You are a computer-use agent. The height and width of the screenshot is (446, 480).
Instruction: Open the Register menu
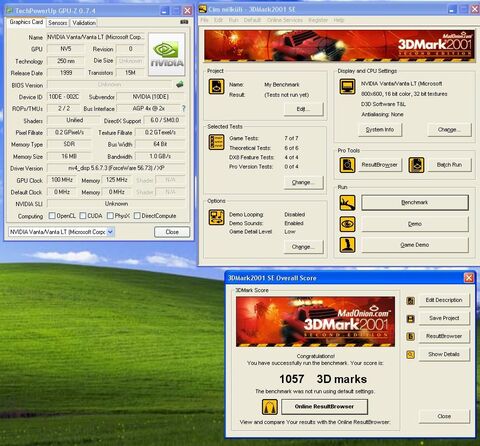pos(318,20)
